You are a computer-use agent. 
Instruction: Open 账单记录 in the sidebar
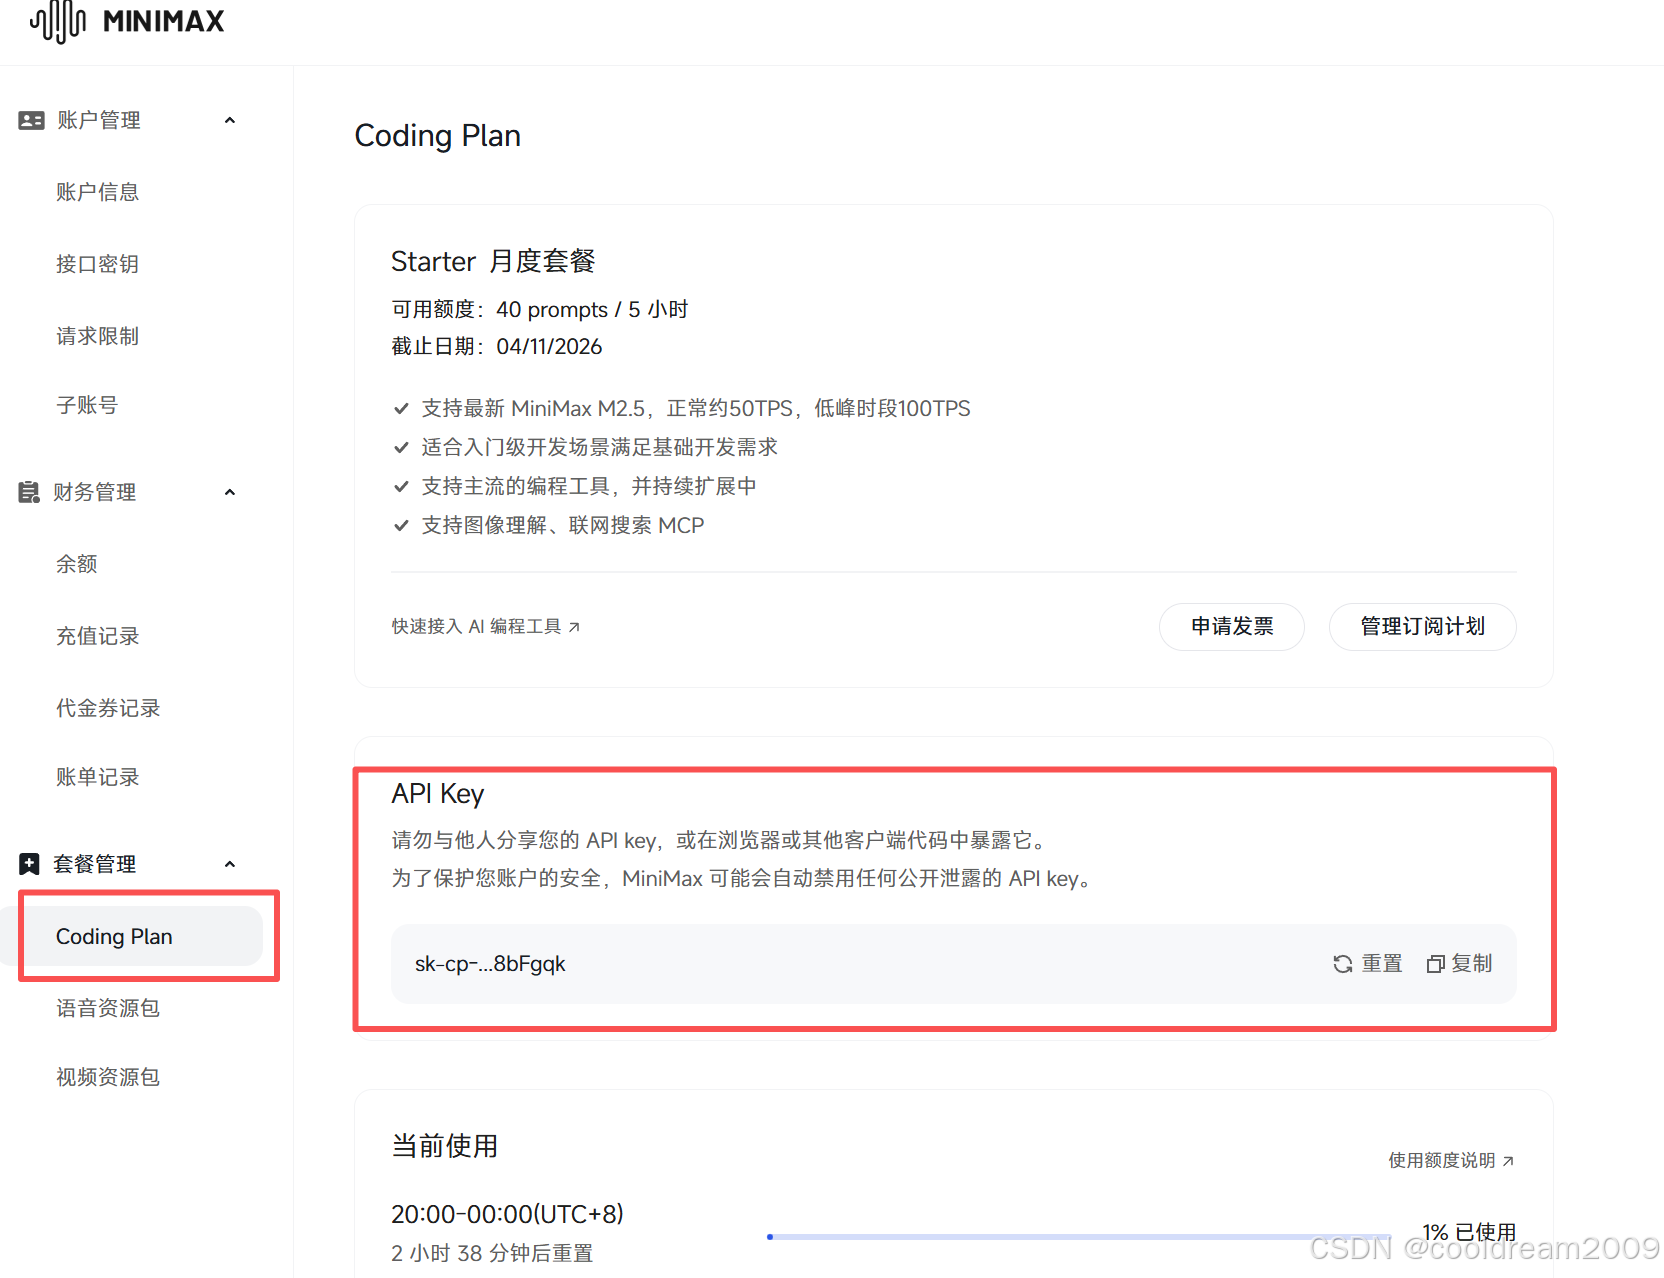click(98, 777)
